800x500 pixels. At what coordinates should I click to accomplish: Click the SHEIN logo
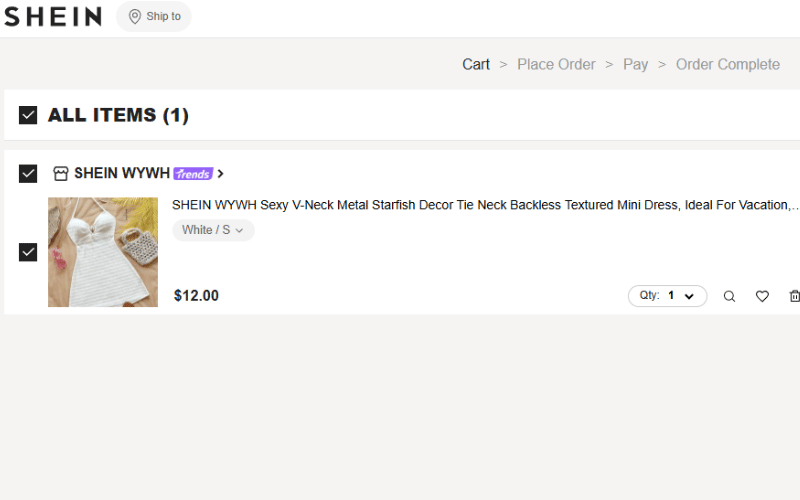pyautogui.click(x=53, y=16)
